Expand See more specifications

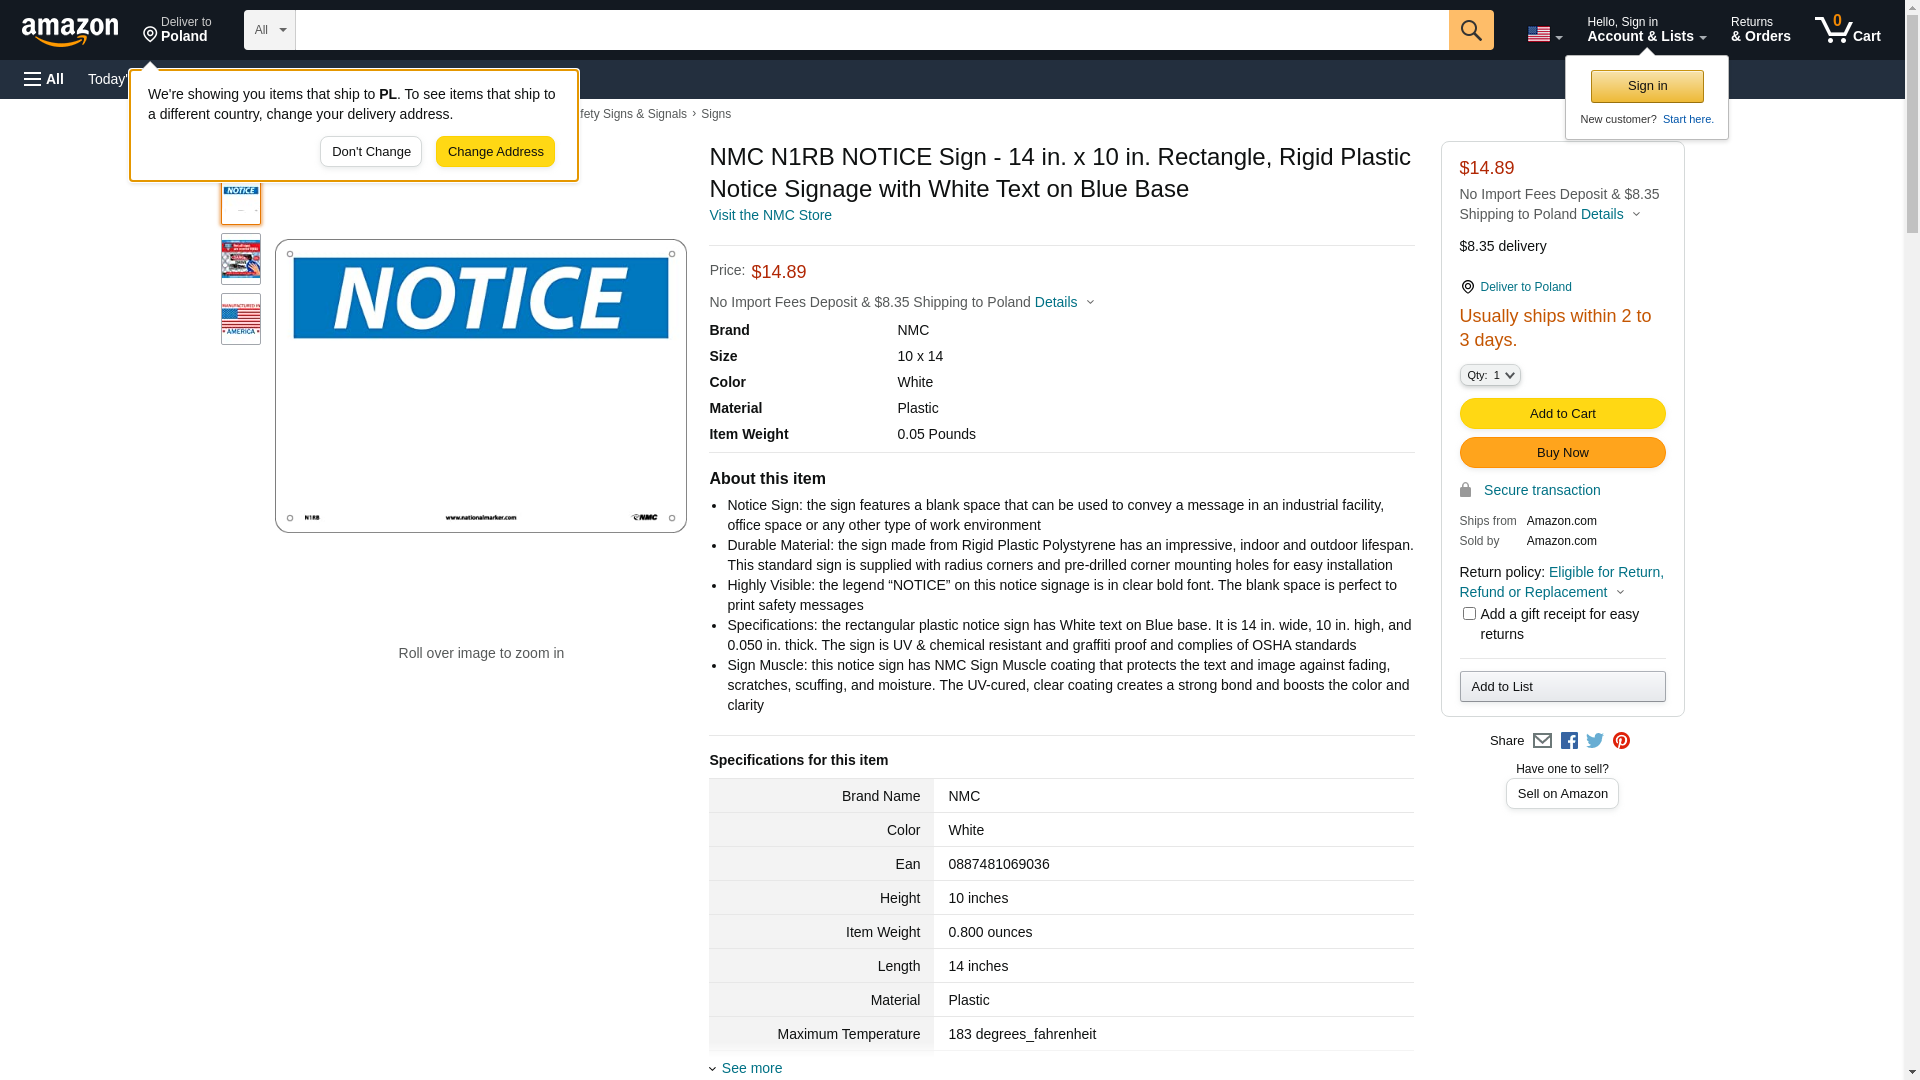point(751,1068)
